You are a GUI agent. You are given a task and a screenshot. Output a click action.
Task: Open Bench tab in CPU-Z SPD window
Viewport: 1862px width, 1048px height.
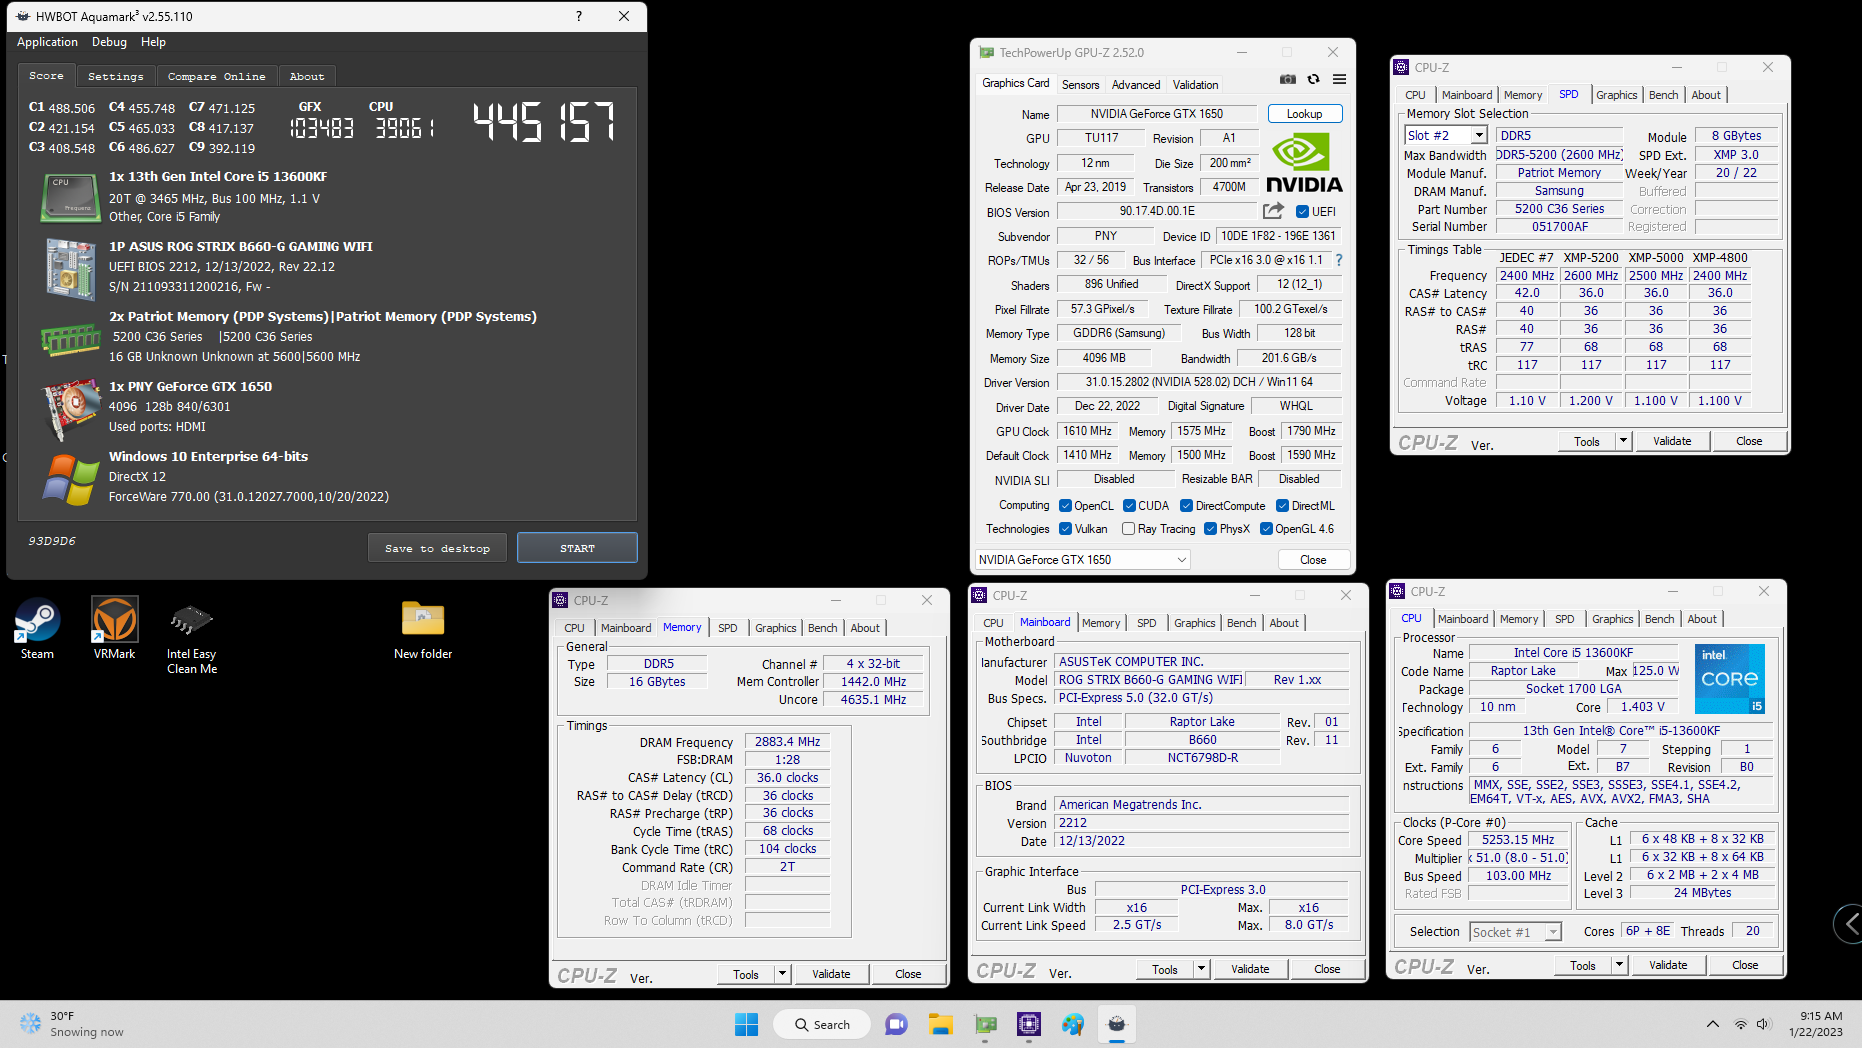[x=1663, y=95]
